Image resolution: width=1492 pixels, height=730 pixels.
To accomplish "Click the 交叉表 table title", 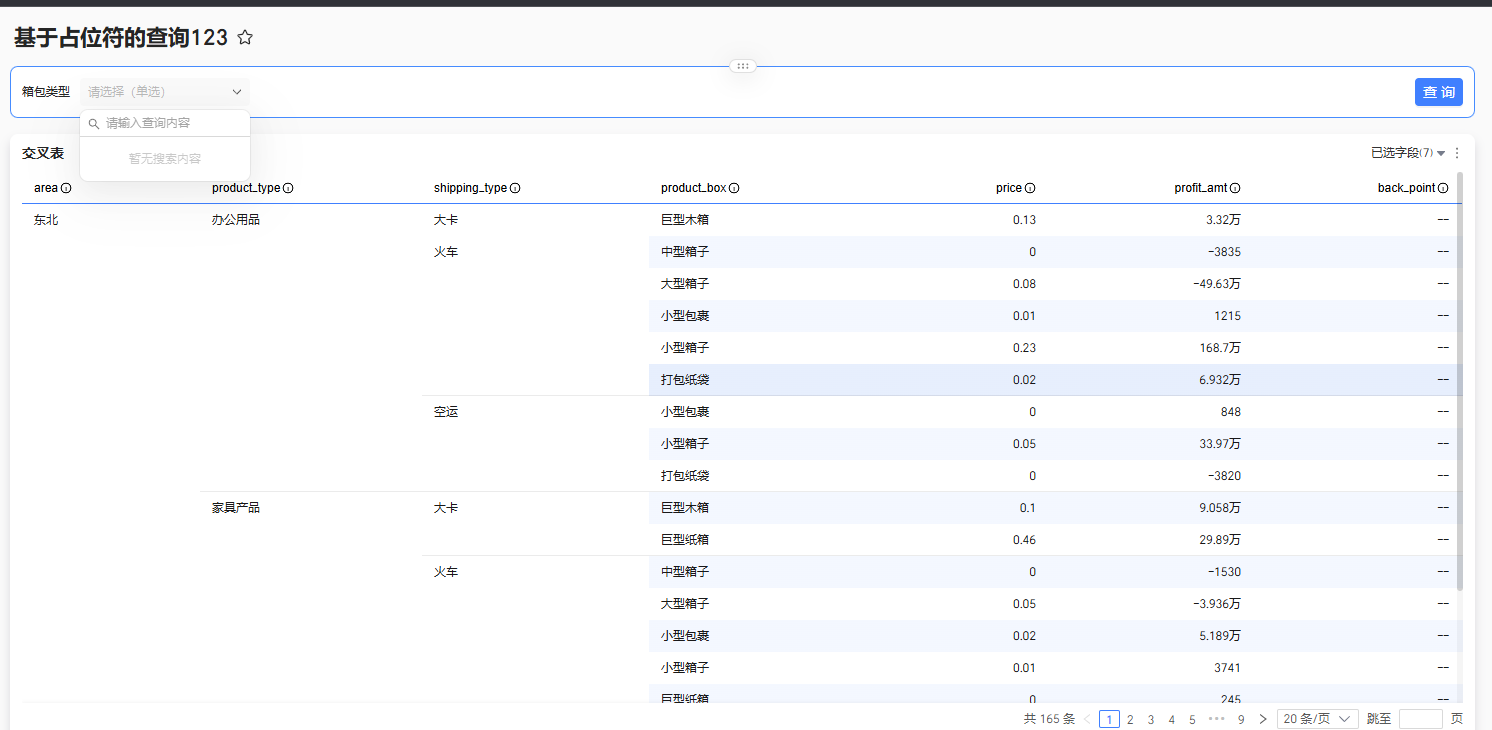I will click(43, 153).
